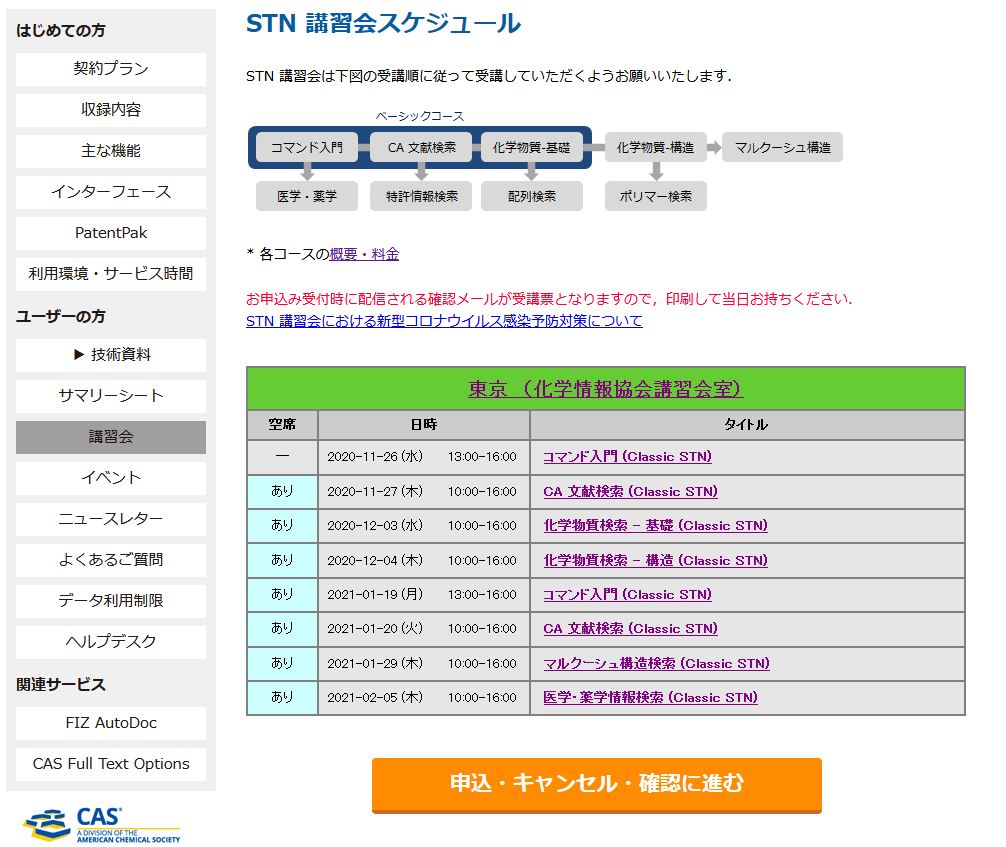Click the マルクーシュ構造 course box
The image size is (1006, 847).
pyautogui.click(x=782, y=148)
